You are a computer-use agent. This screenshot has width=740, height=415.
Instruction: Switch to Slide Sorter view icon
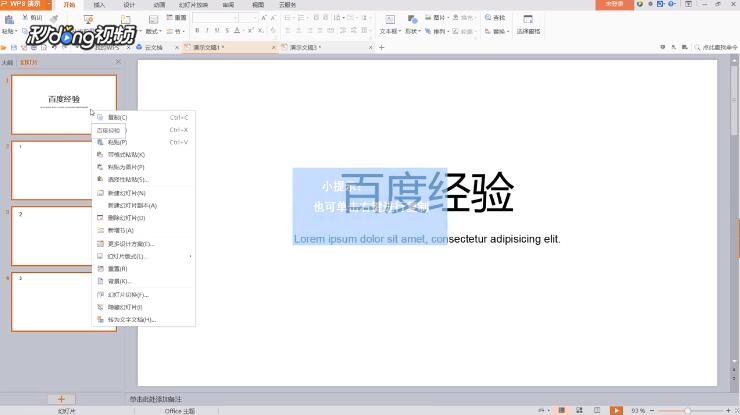tap(579, 411)
